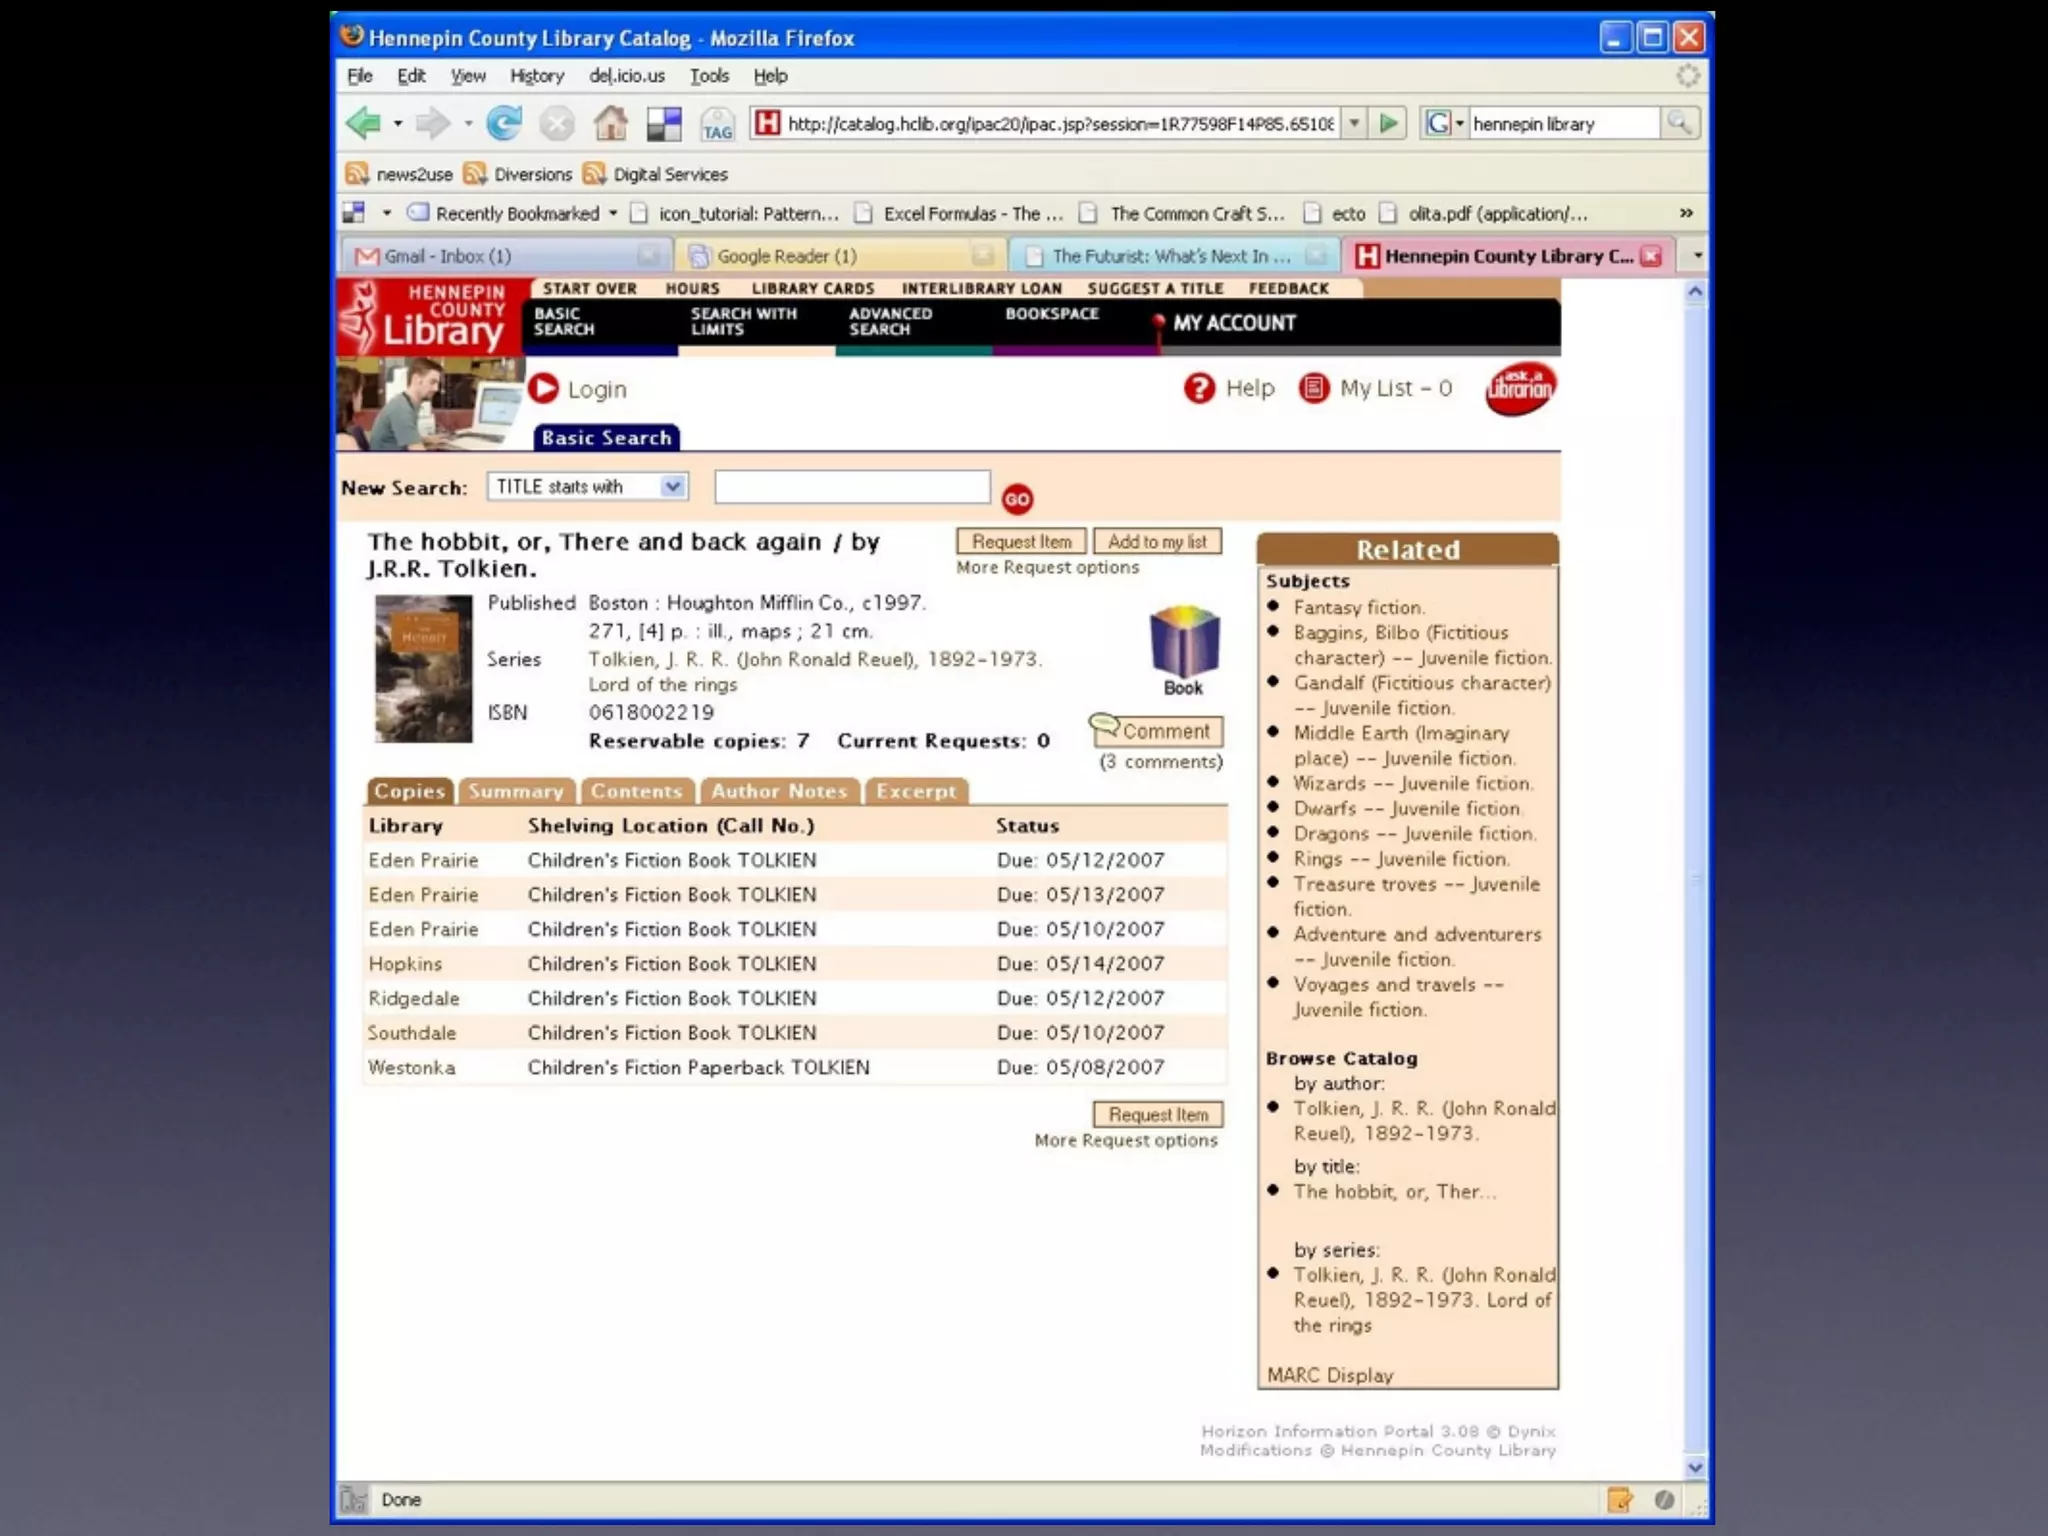Image resolution: width=2048 pixels, height=1536 pixels.
Task: Open the Recently Bookmarked dropdown arrow
Action: pyautogui.click(x=613, y=213)
